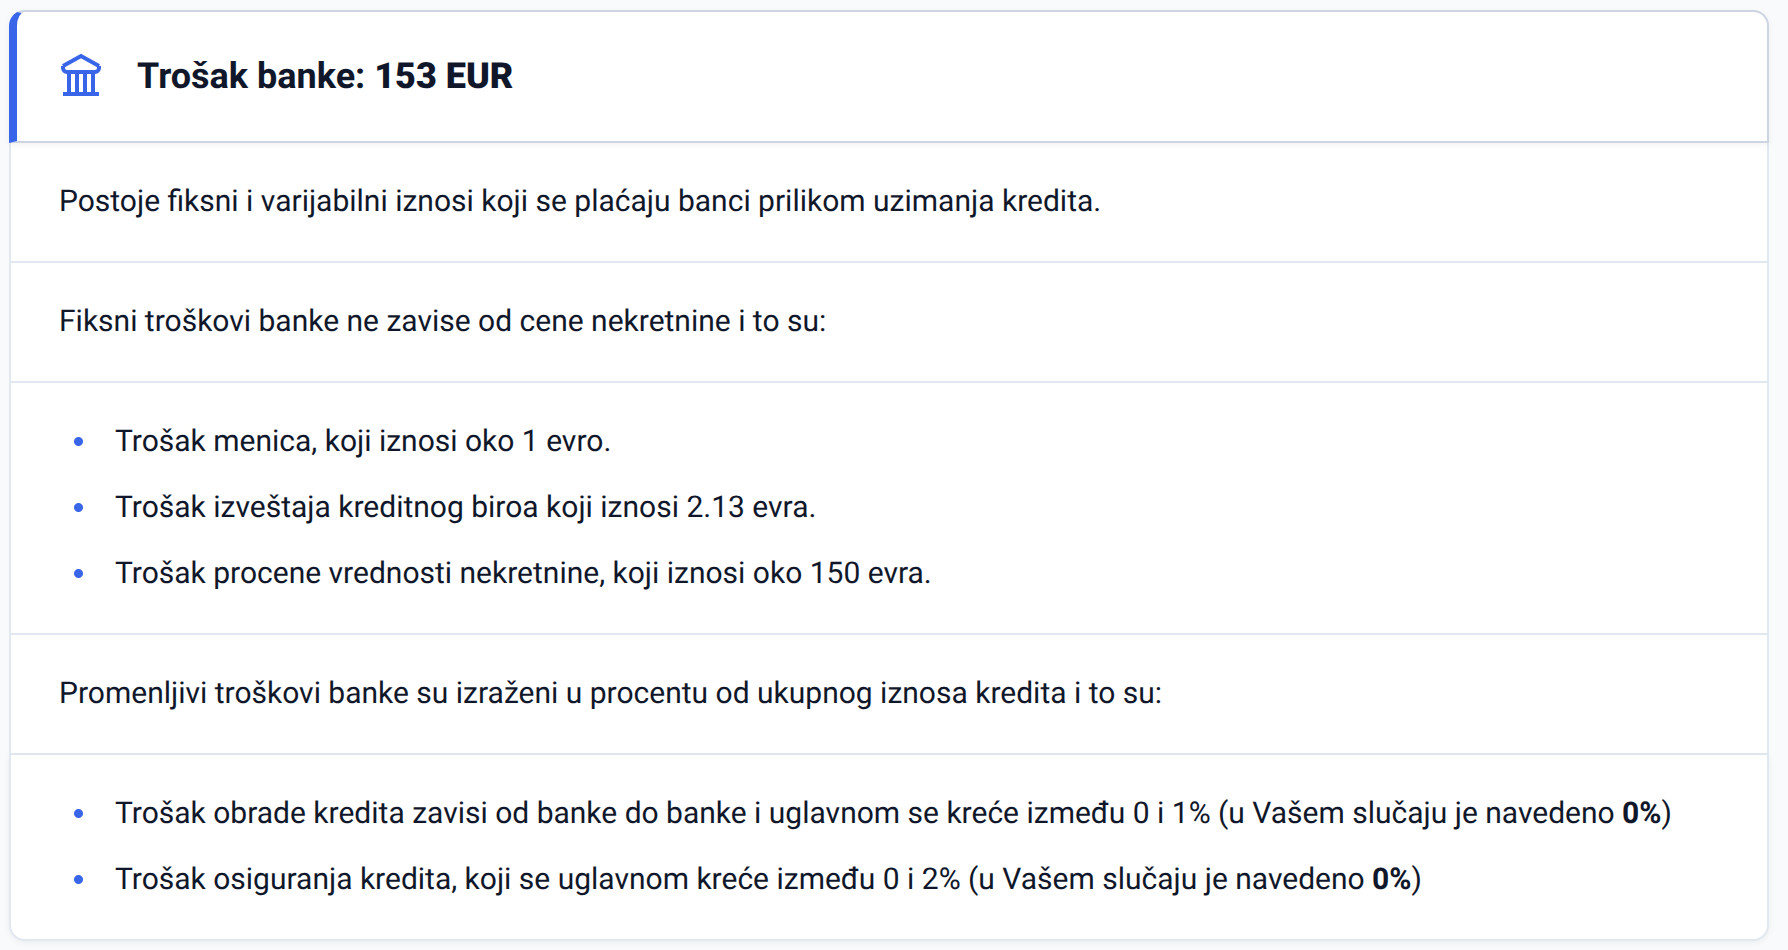This screenshot has height=950, width=1788.
Task: Click the bank building icon
Action: pyautogui.click(x=81, y=76)
